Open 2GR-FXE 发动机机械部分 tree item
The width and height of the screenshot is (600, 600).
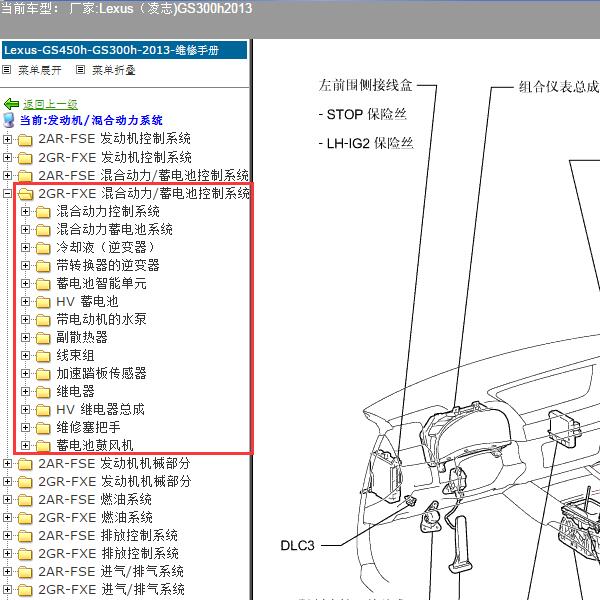(x=115, y=481)
